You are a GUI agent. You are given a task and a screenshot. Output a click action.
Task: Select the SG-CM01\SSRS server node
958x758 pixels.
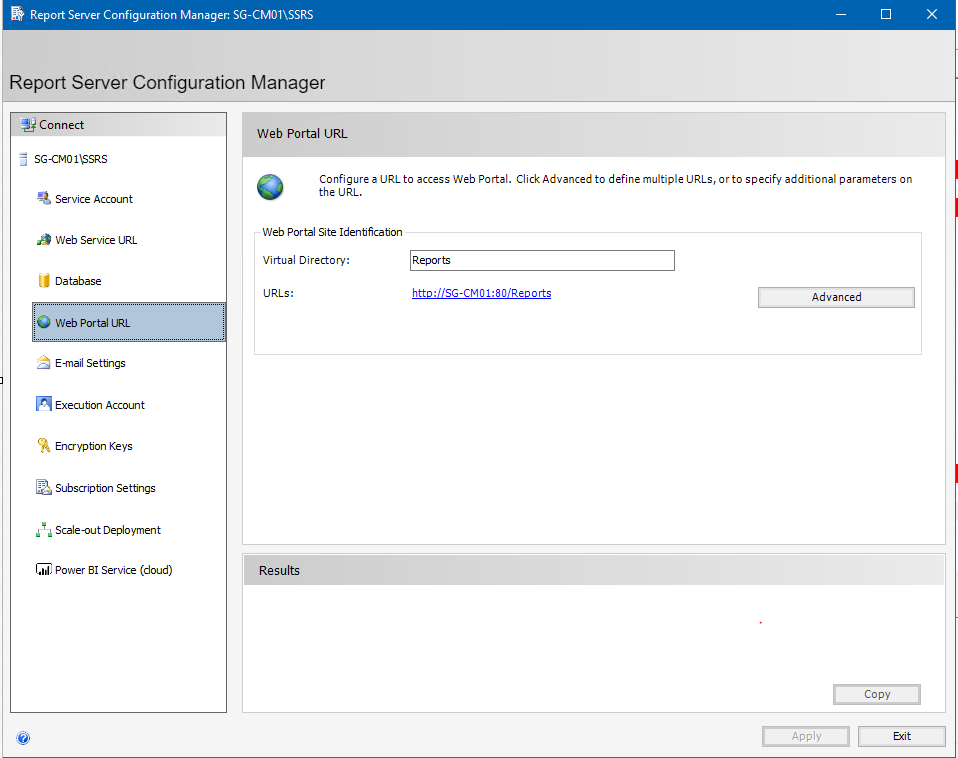pyautogui.click(x=69, y=159)
